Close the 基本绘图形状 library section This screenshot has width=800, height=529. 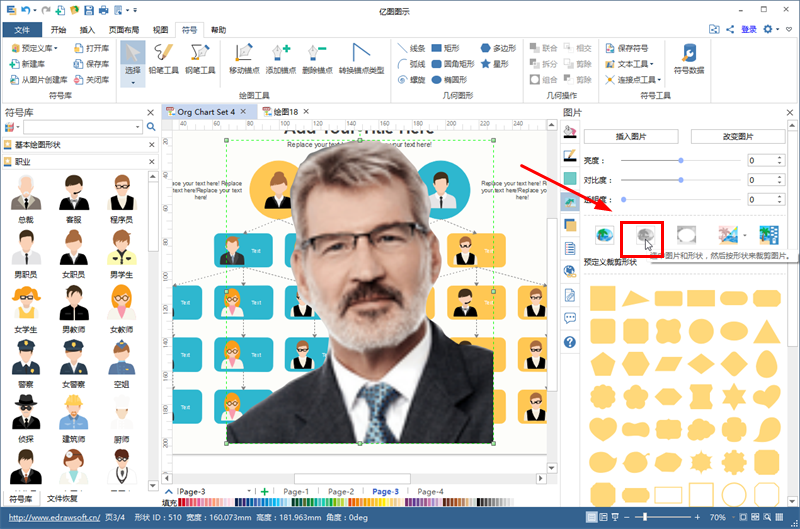pos(149,145)
